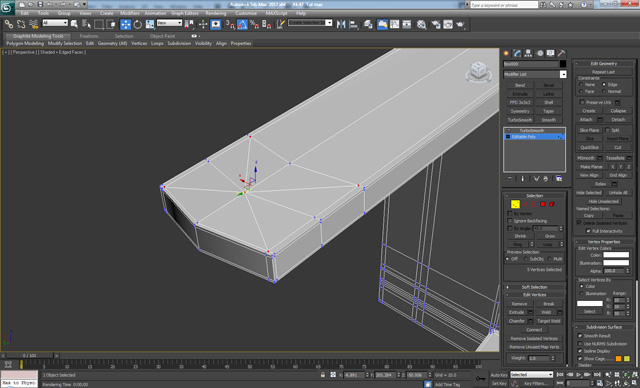The width and height of the screenshot is (640, 388).
Task: Select Element sub-object level icon
Action: click(552, 204)
